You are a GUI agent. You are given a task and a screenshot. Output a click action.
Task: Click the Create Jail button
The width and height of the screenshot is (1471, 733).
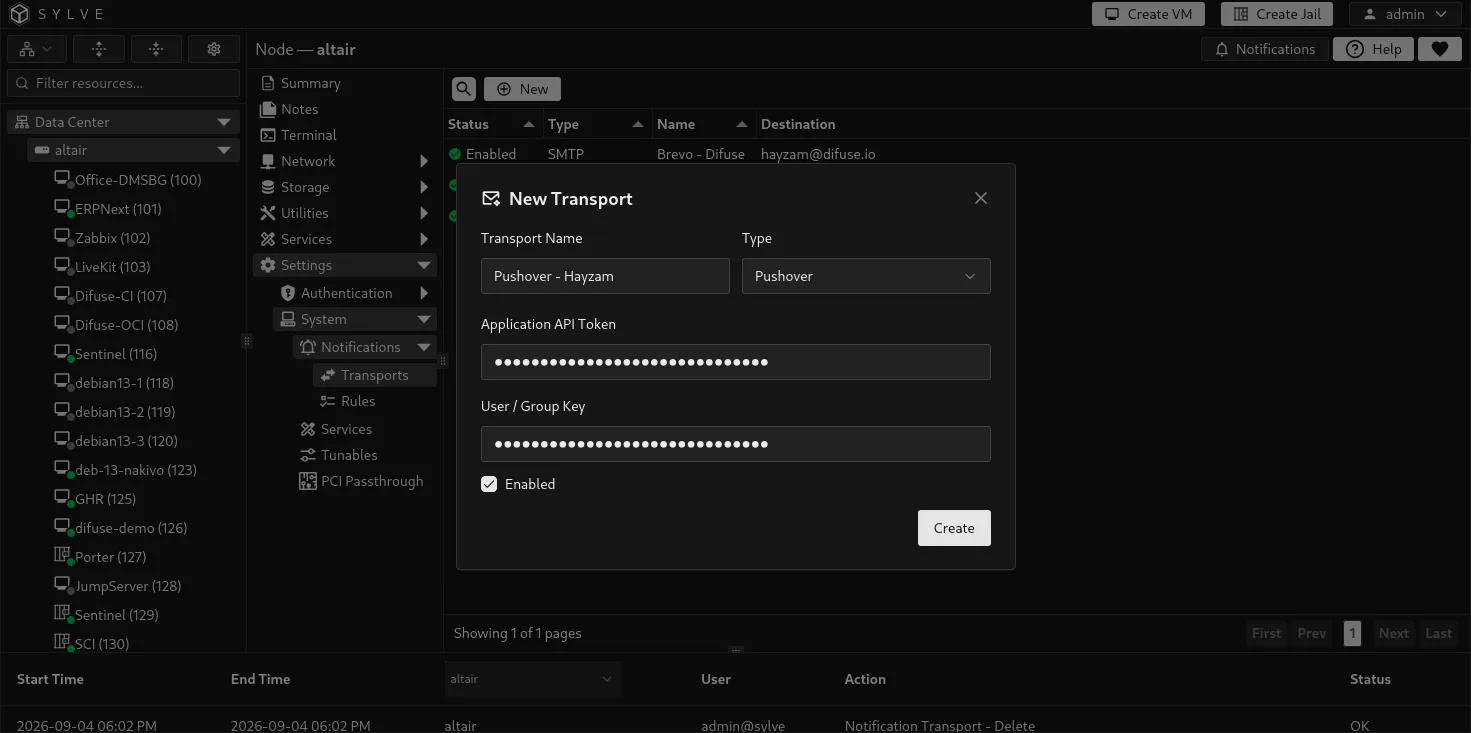(1277, 14)
